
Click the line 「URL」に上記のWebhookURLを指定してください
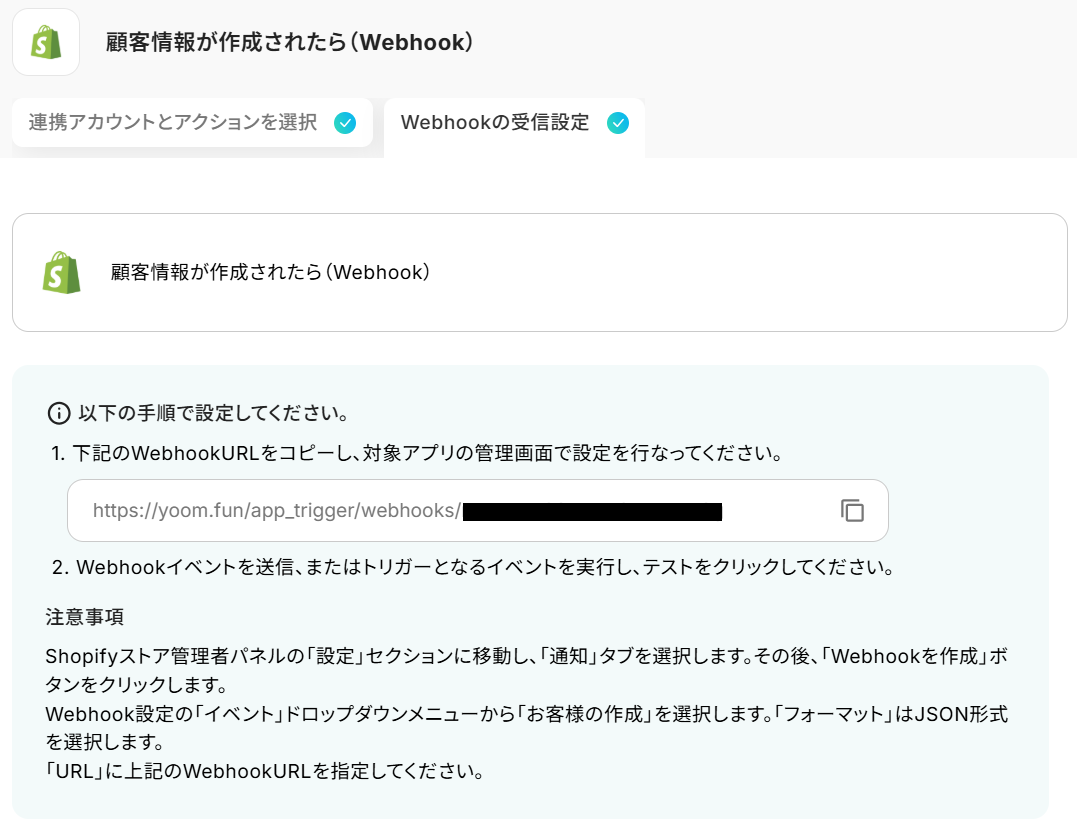(x=264, y=771)
